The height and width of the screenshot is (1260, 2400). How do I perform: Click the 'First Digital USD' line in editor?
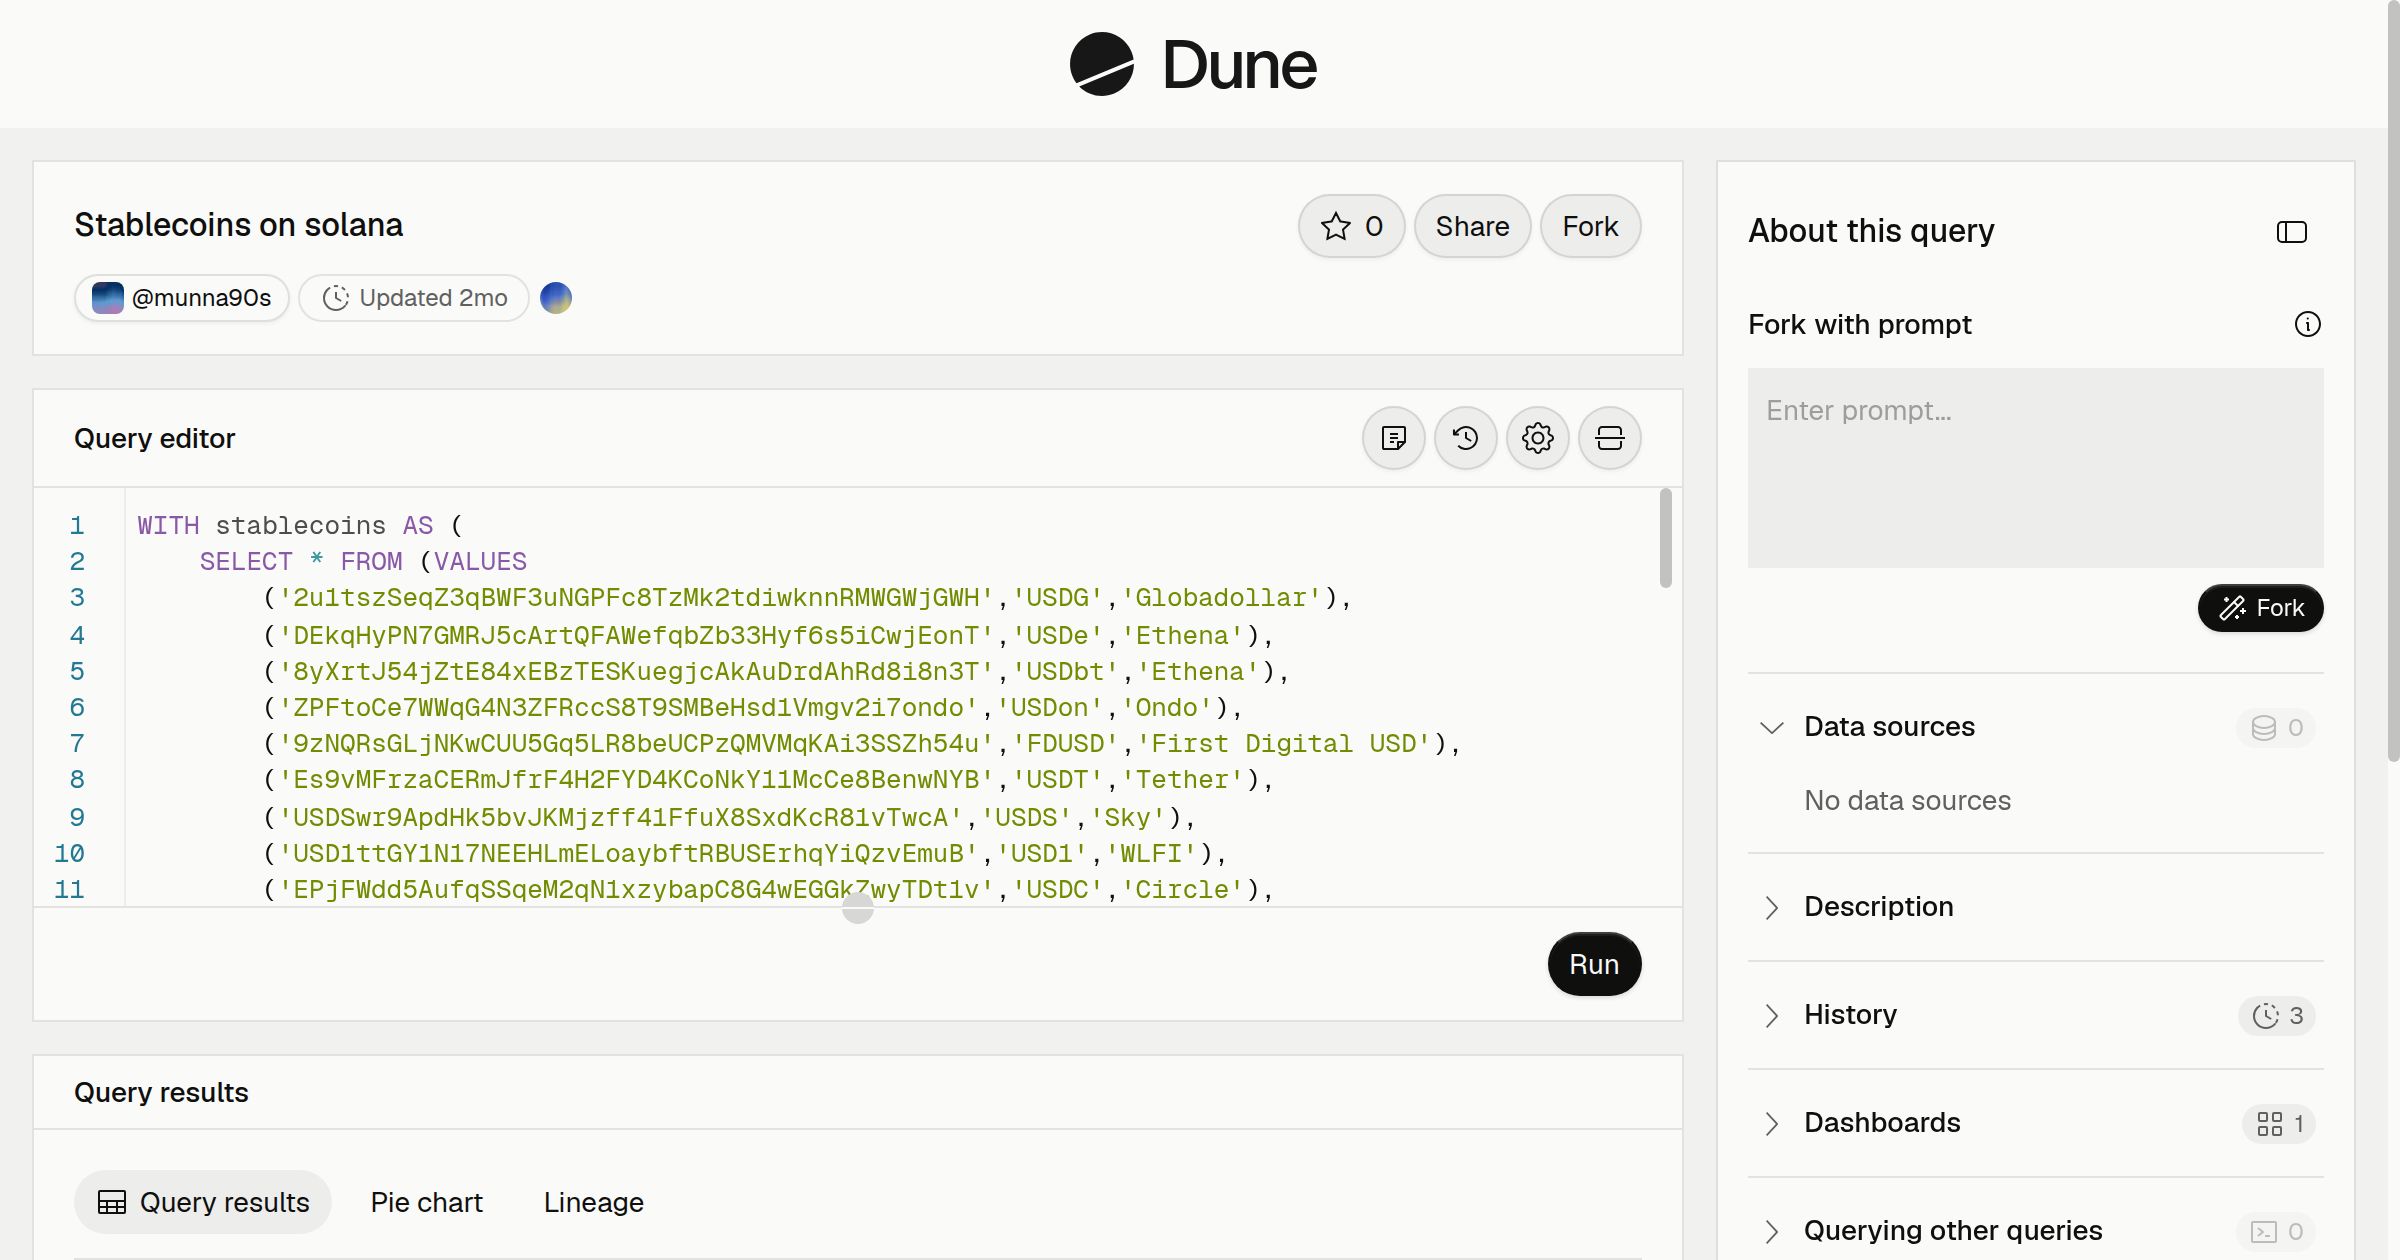tap(862, 744)
